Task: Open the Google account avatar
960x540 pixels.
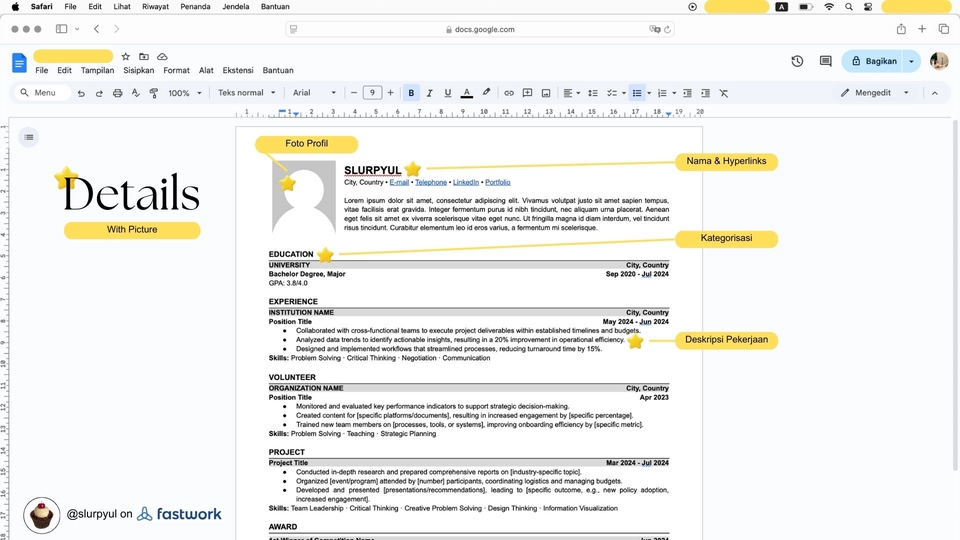Action: click(939, 61)
